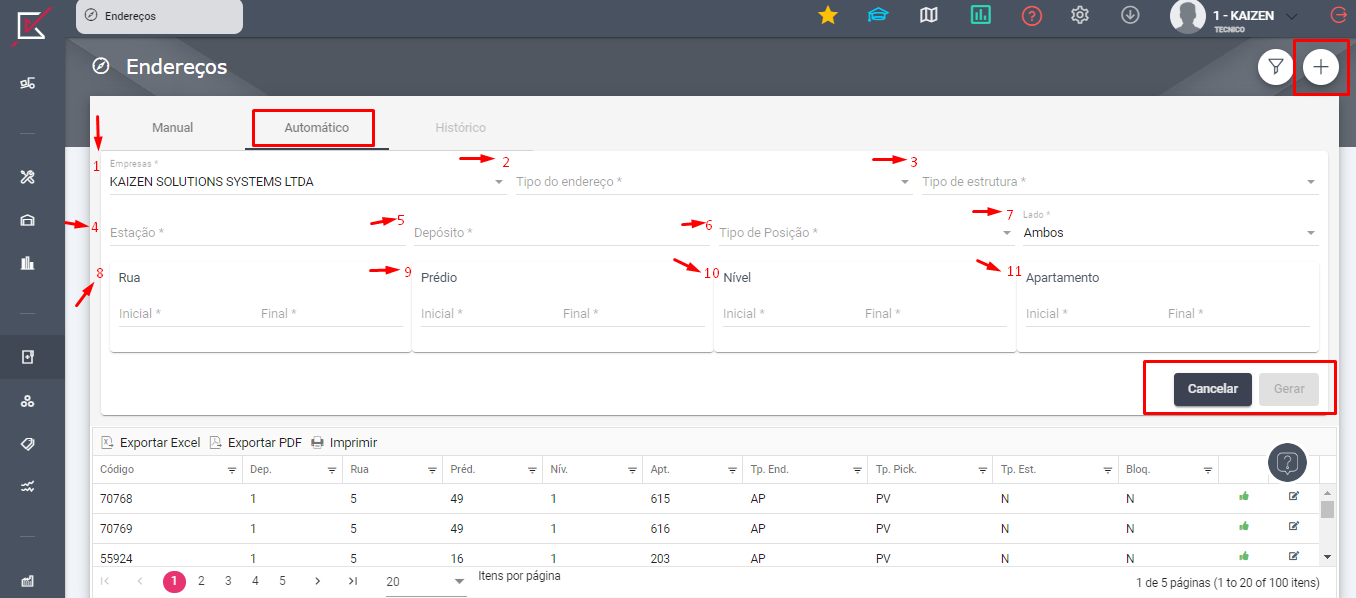The width and height of the screenshot is (1356, 598).
Task: Open the bar chart icon at sidebar bottom
Action: [28, 580]
